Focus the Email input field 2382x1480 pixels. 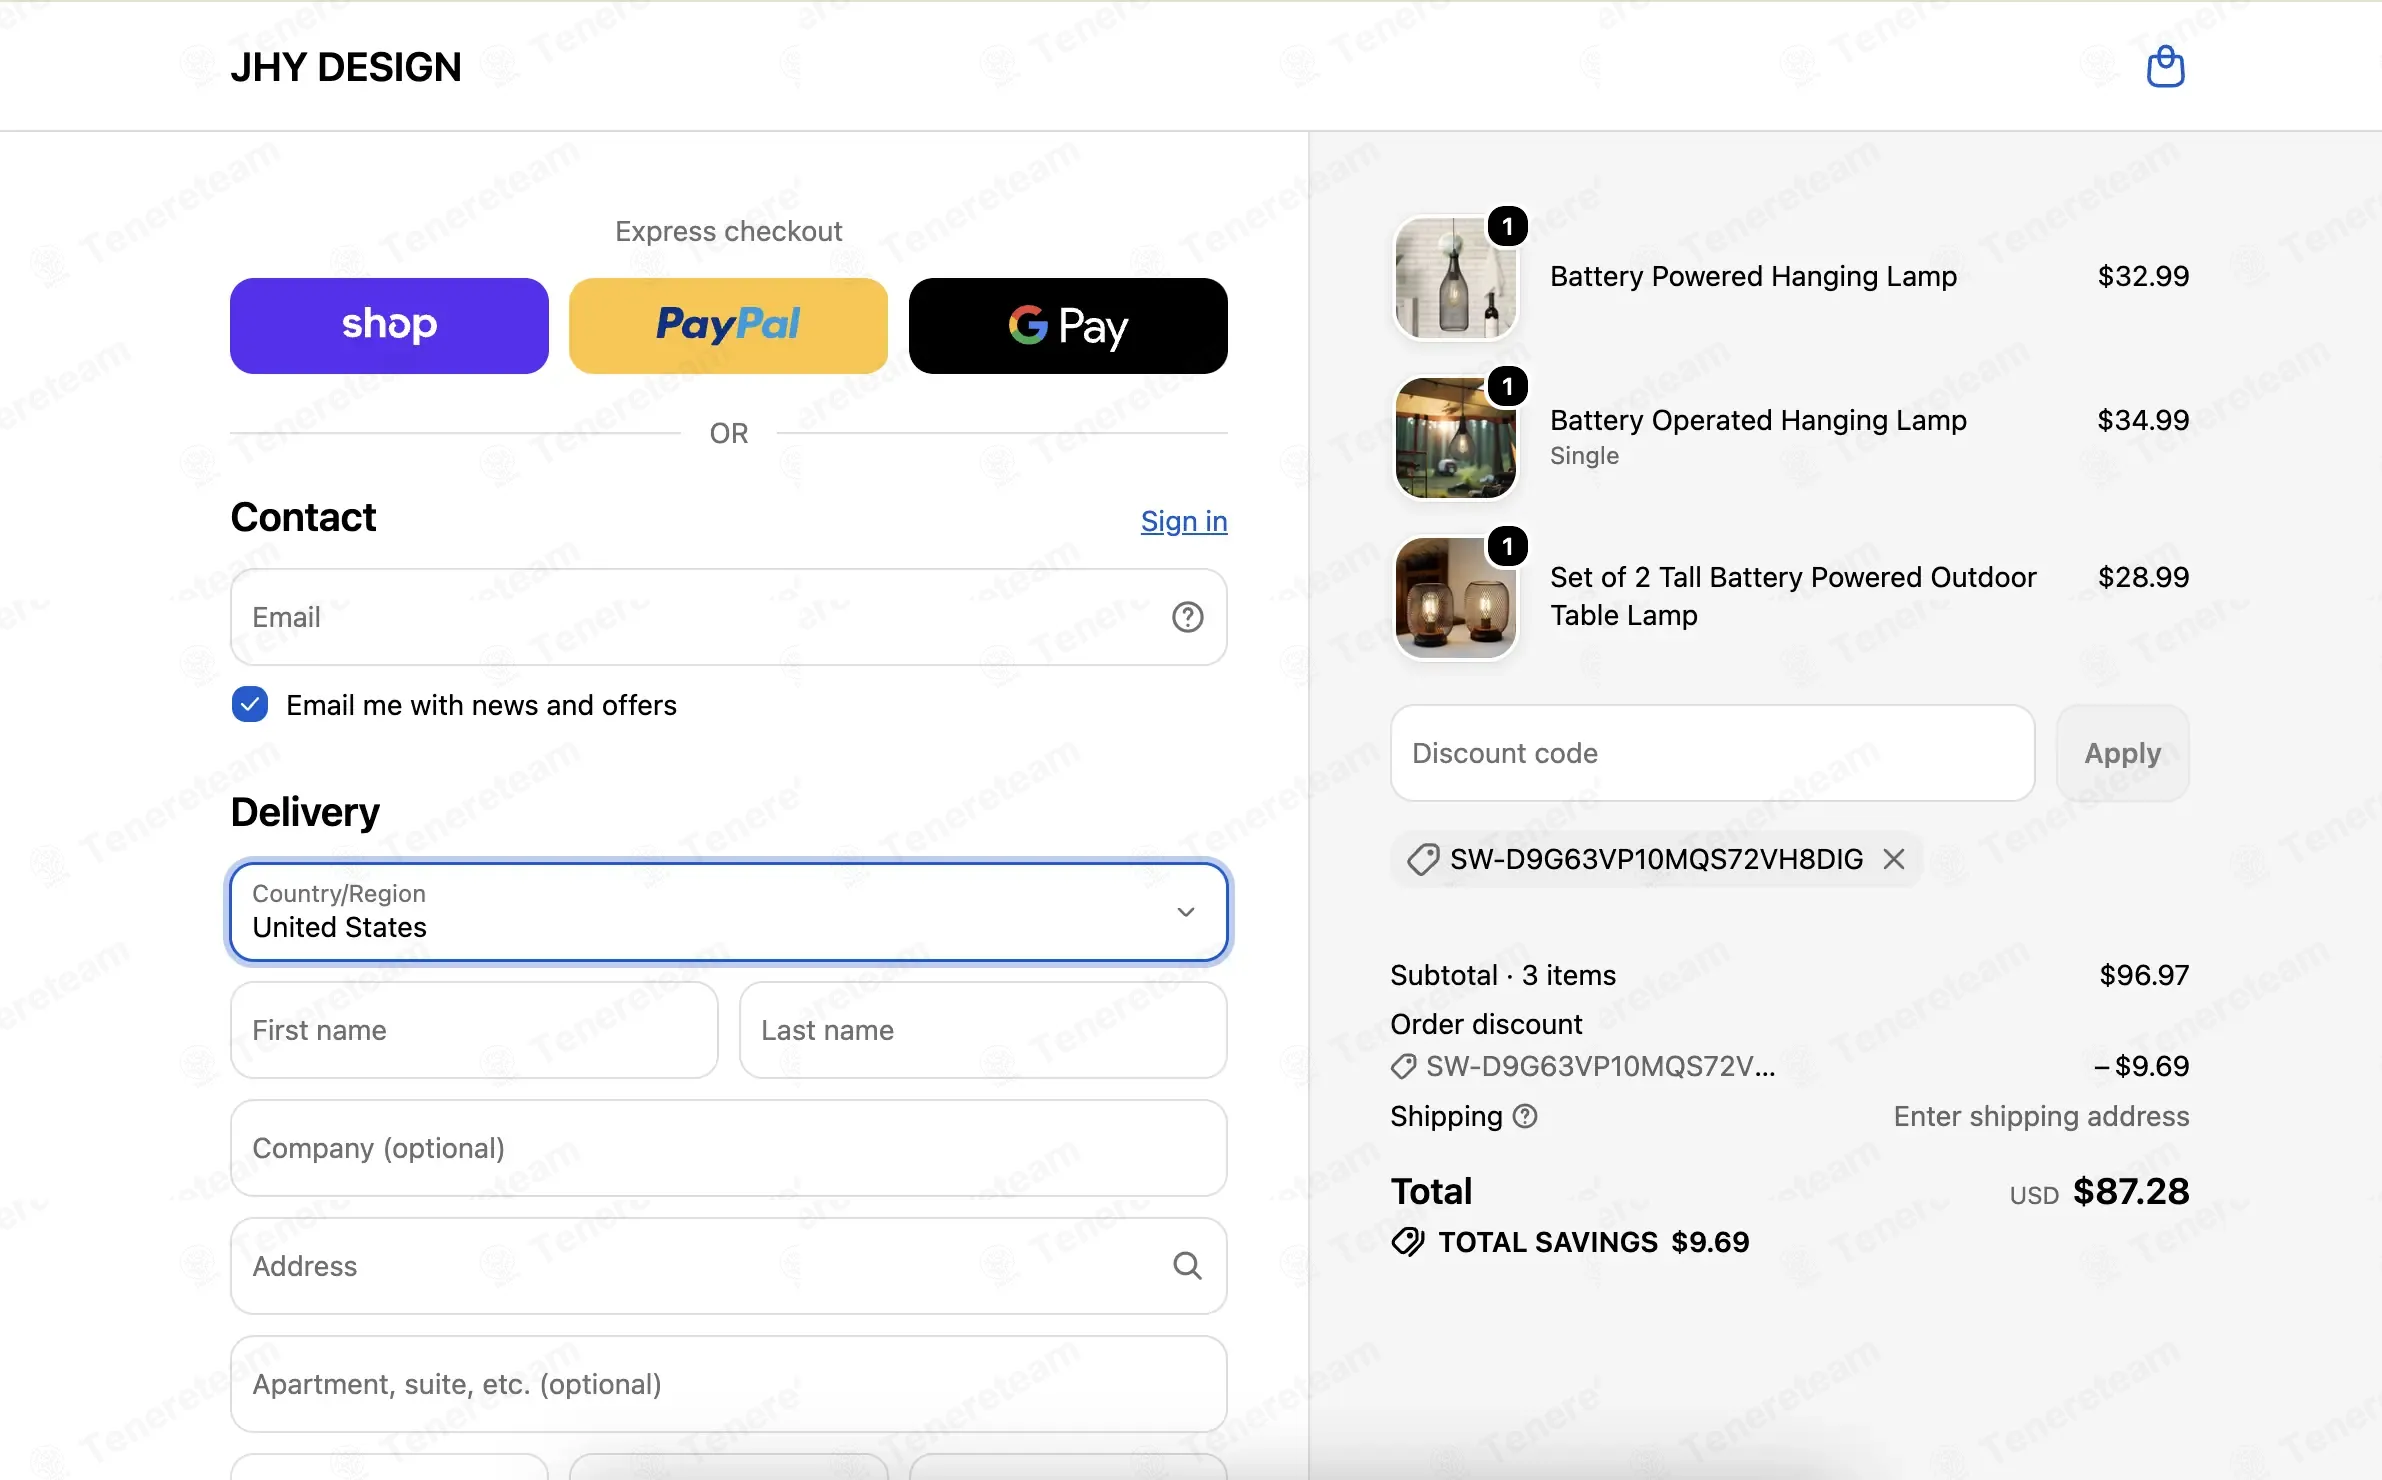(729, 617)
